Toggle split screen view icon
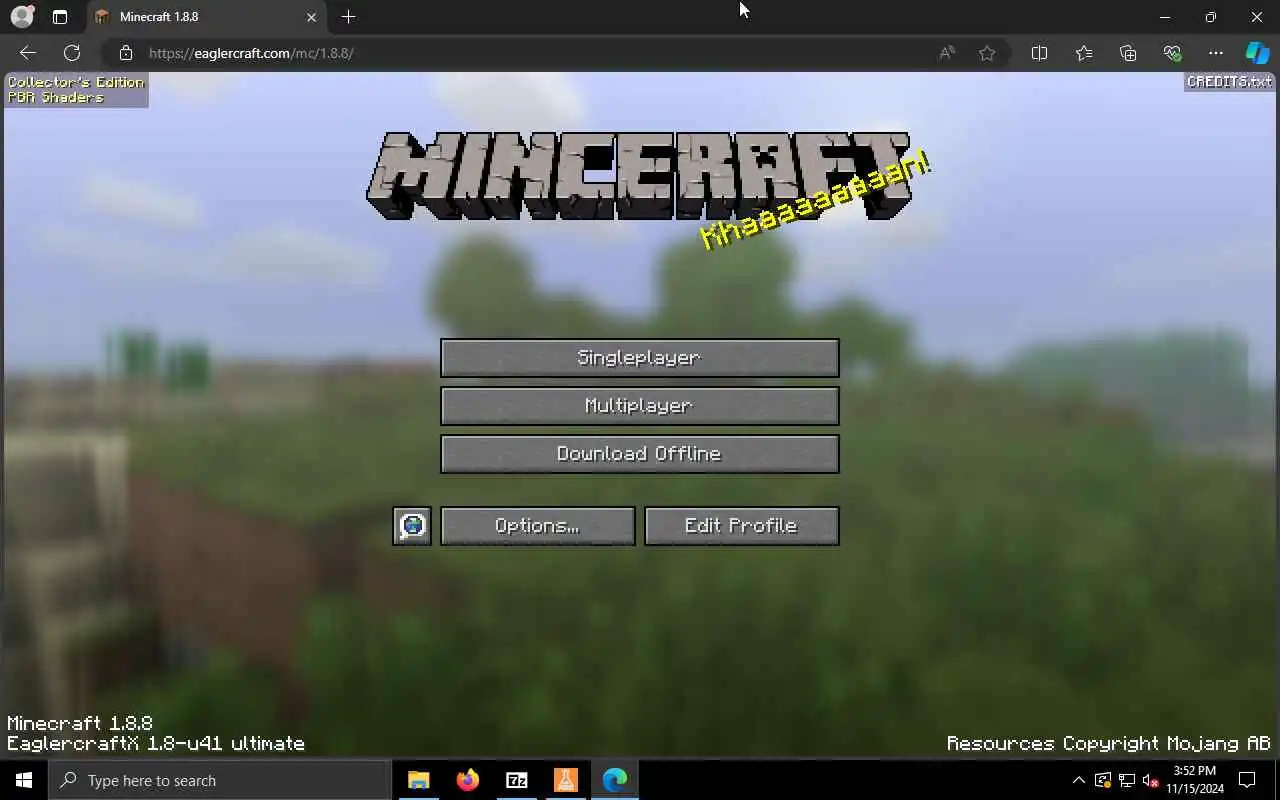The image size is (1280, 800). coord(1039,53)
